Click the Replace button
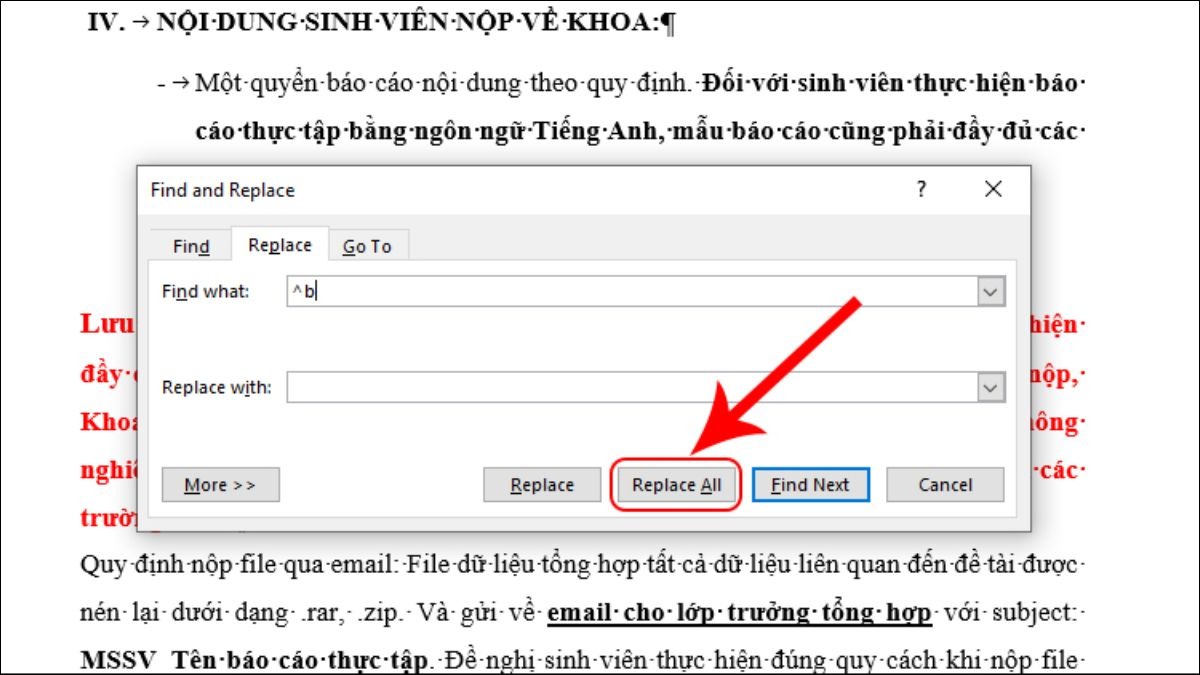Image resolution: width=1200 pixels, height=675 pixels. coord(542,485)
